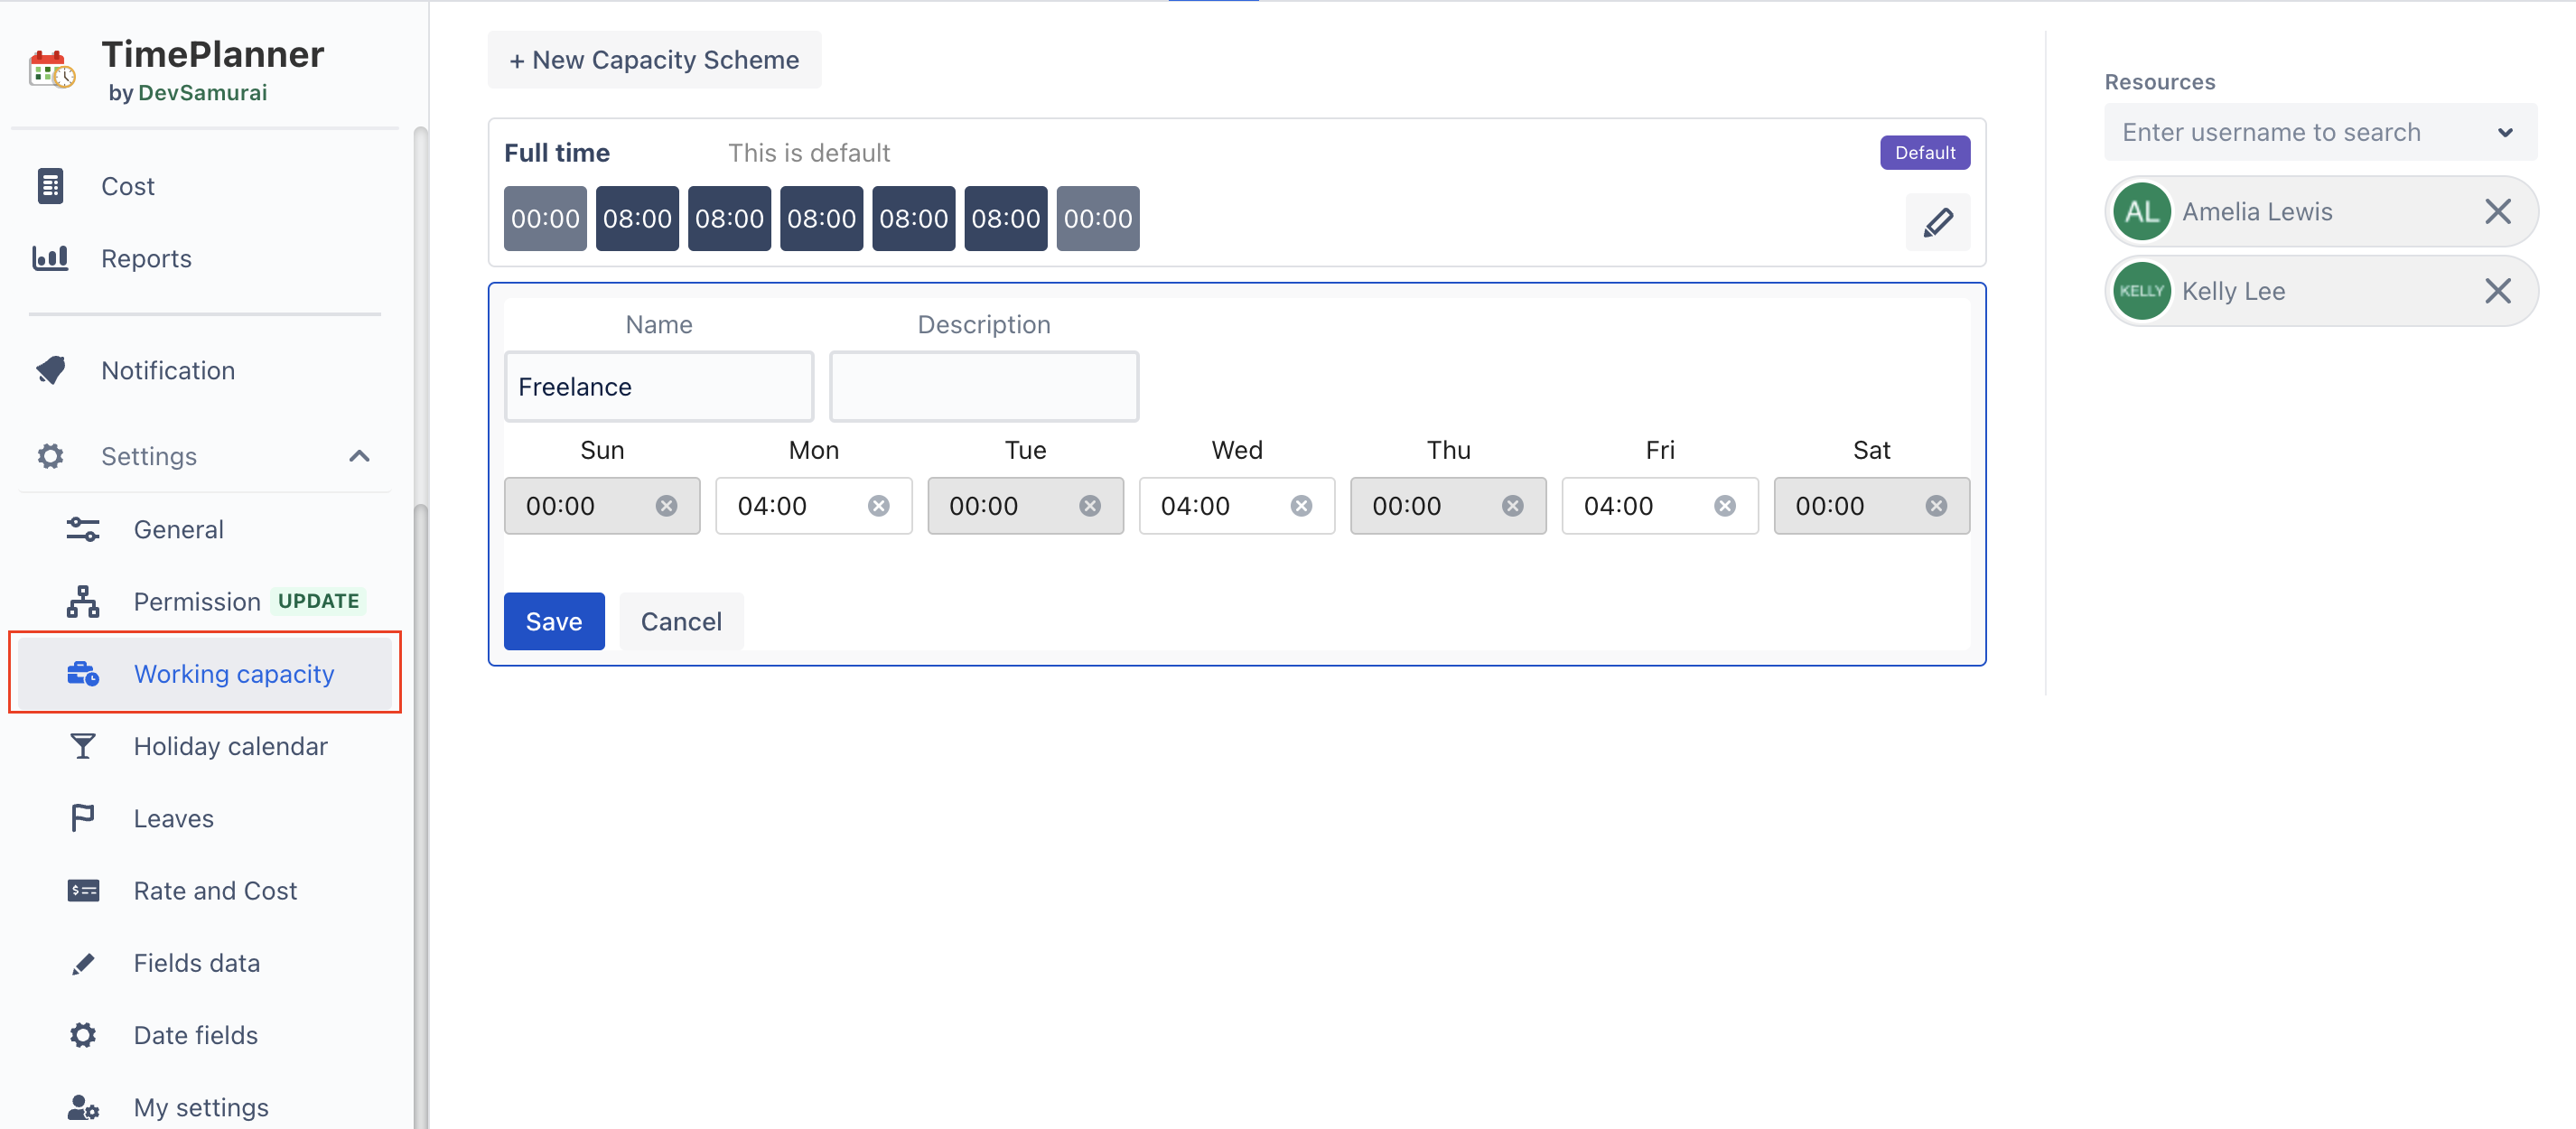Viewport: 2576px width, 1129px height.
Task: Click the Cost calculator icon in sidebar
Action: pyautogui.click(x=50, y=186)
